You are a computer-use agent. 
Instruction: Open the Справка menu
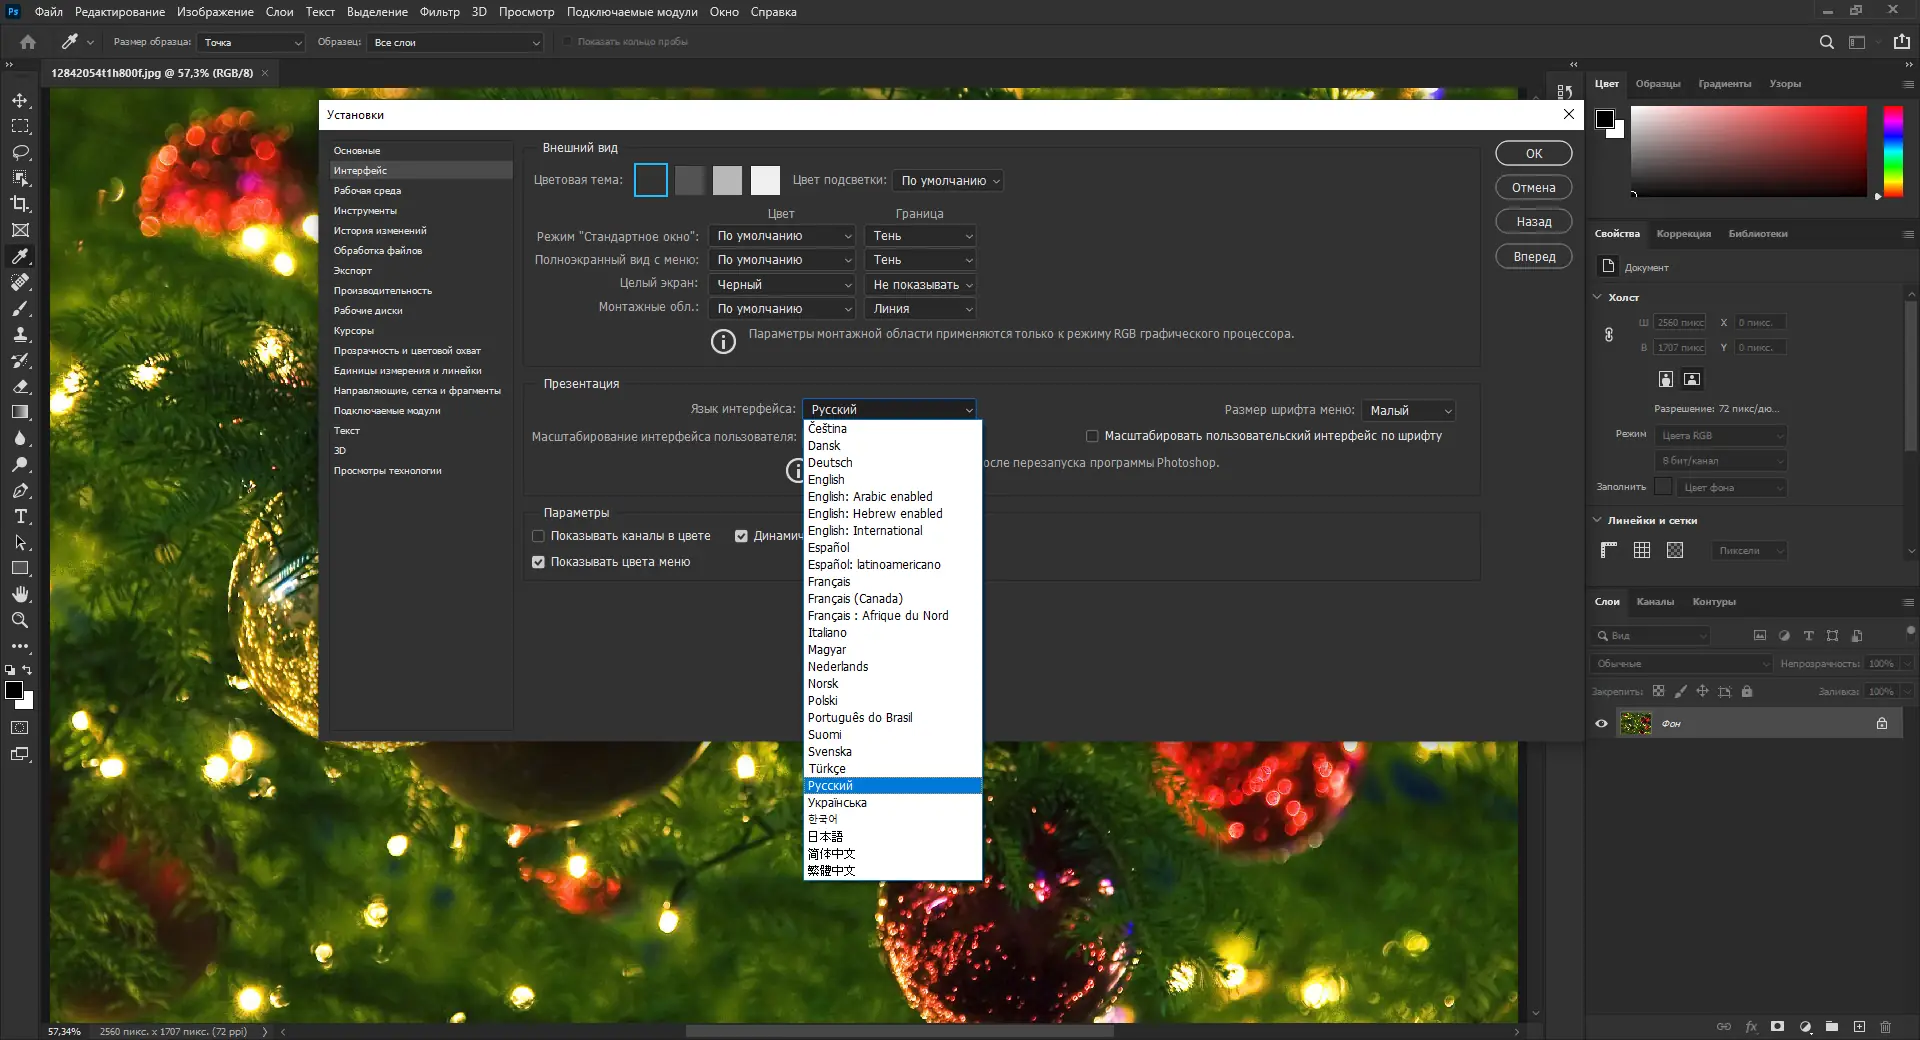click(774, 12)
